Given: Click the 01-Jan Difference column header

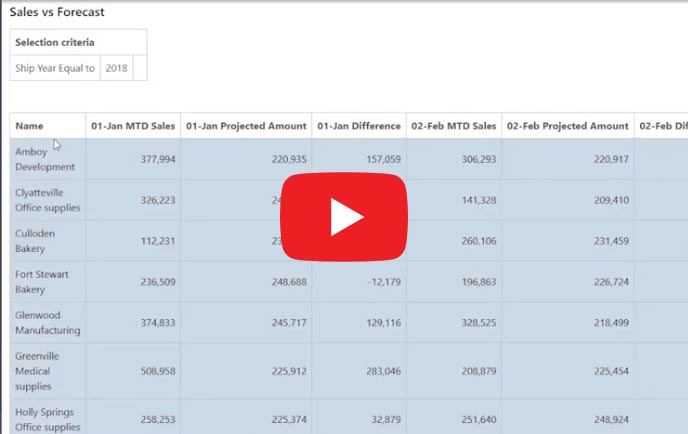Looking at the screenshot, I should pos(358,126).
